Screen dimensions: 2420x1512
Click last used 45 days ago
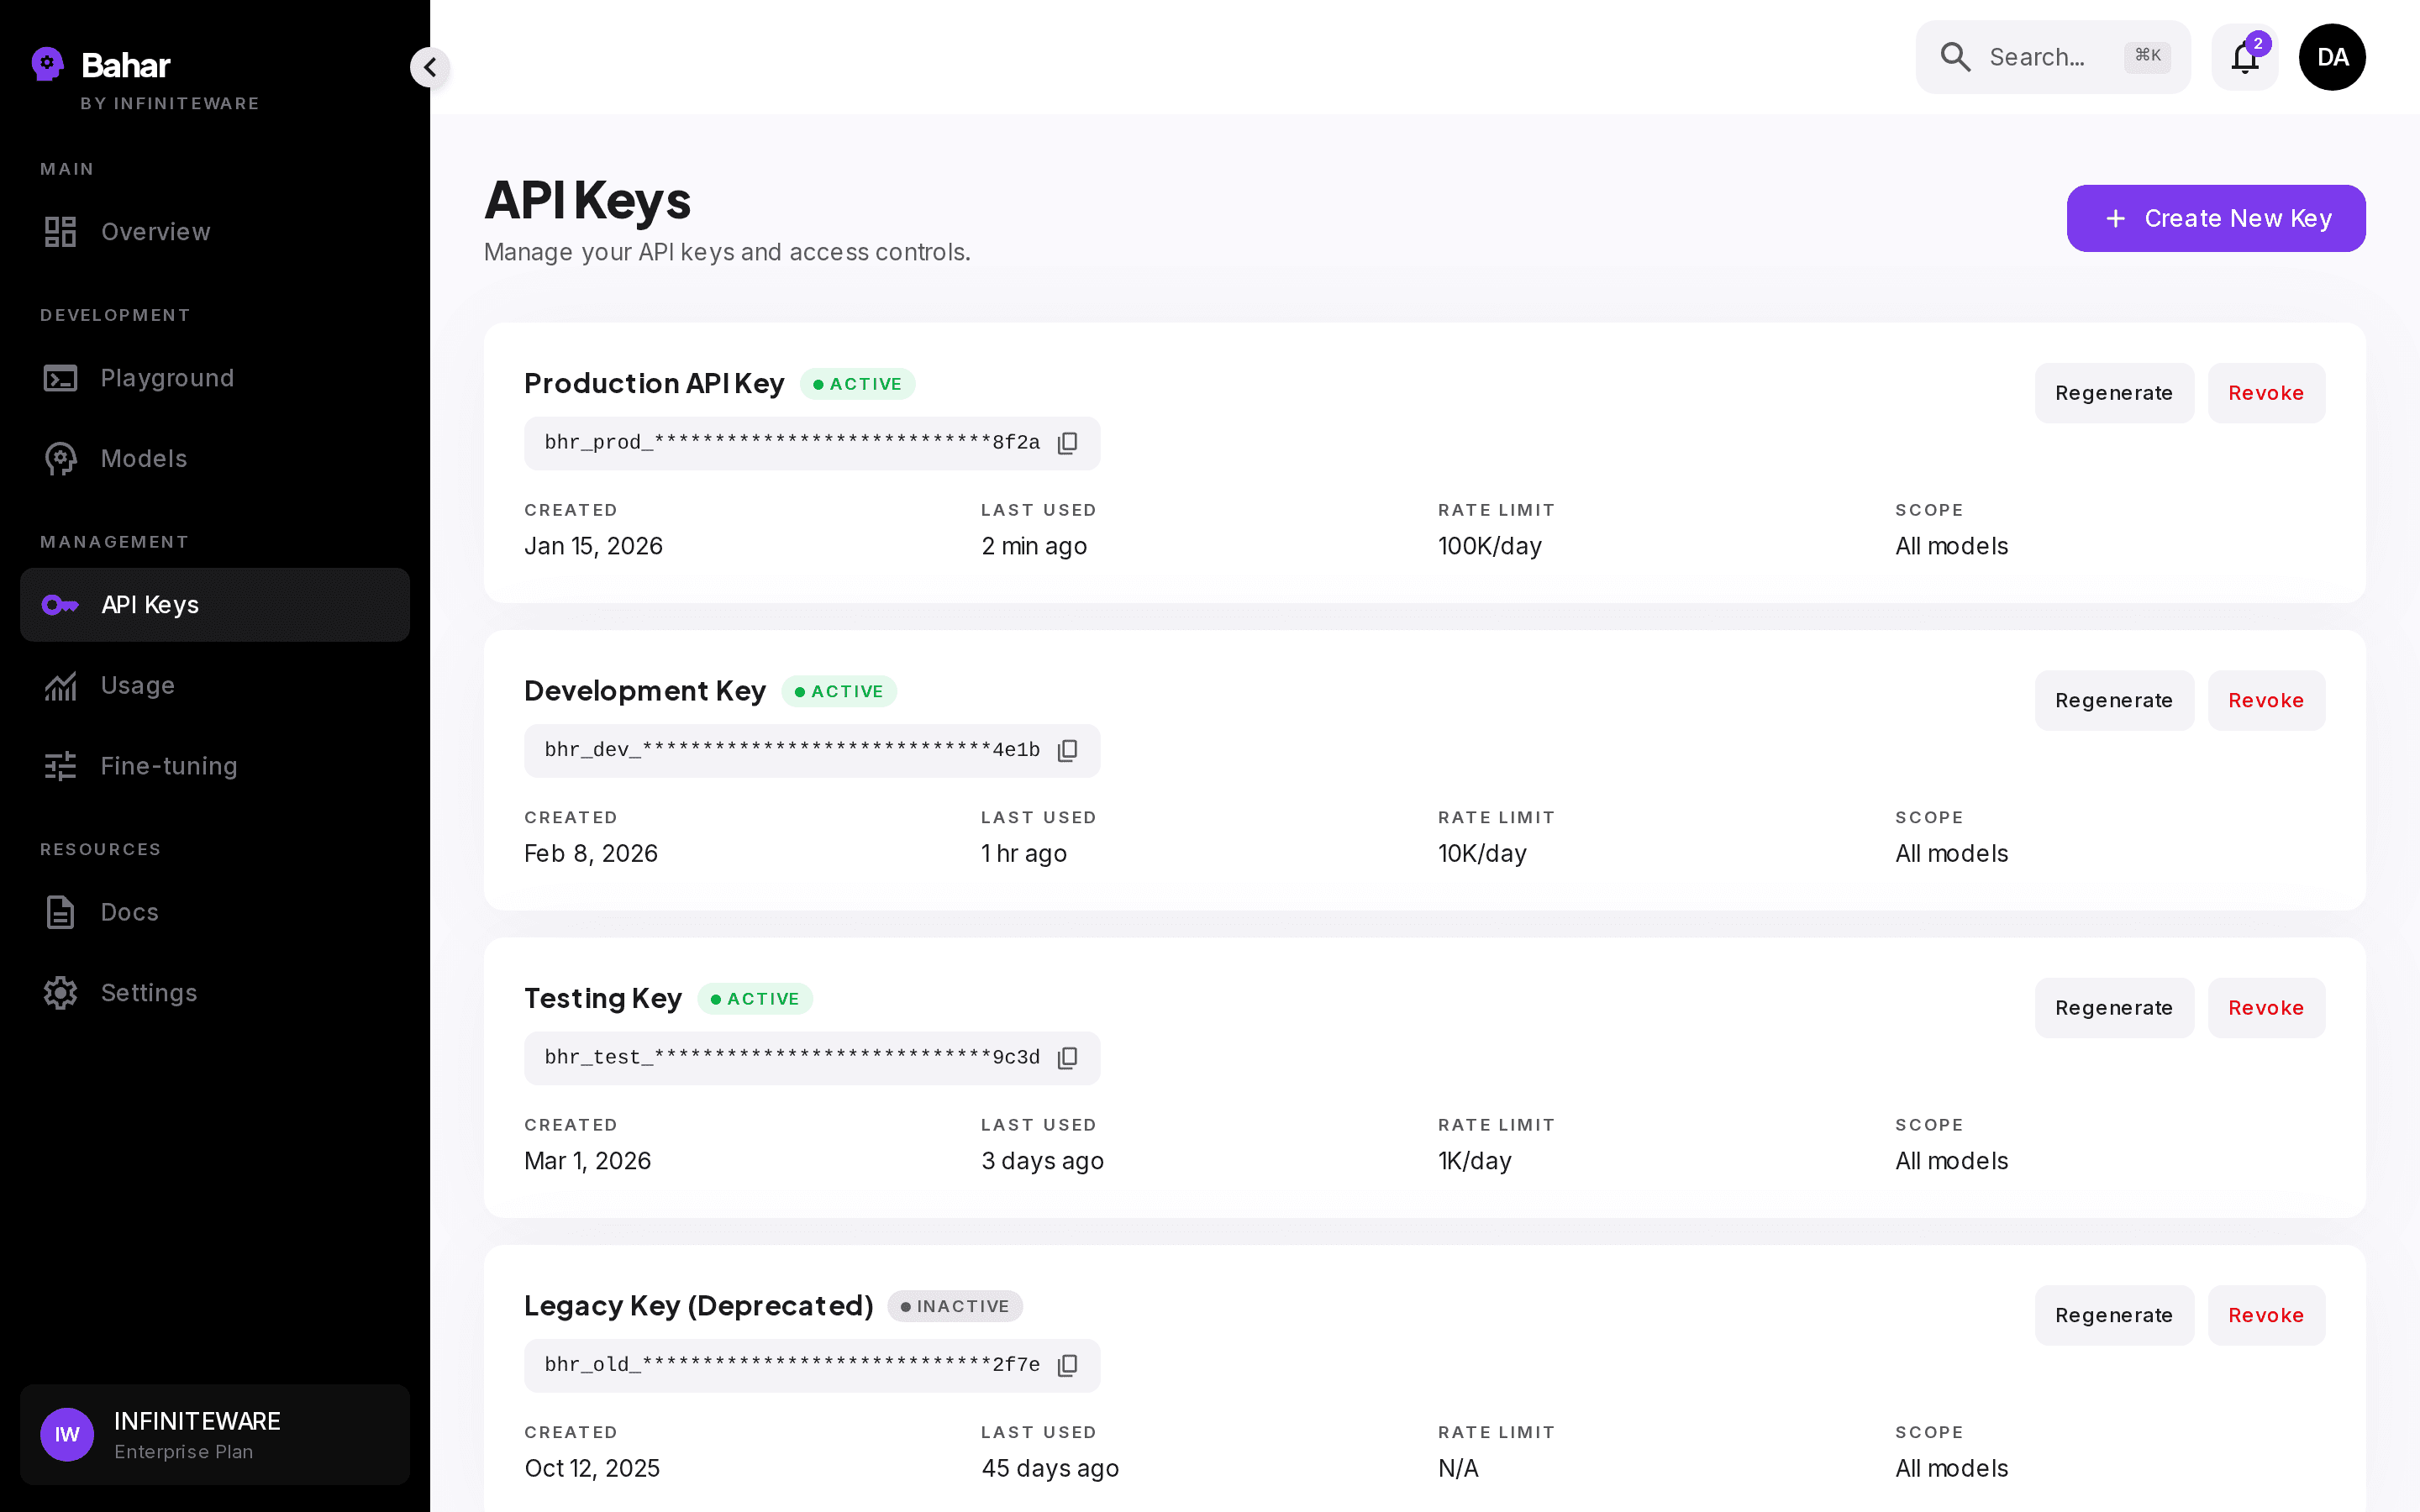(x=1050, y=1468)
